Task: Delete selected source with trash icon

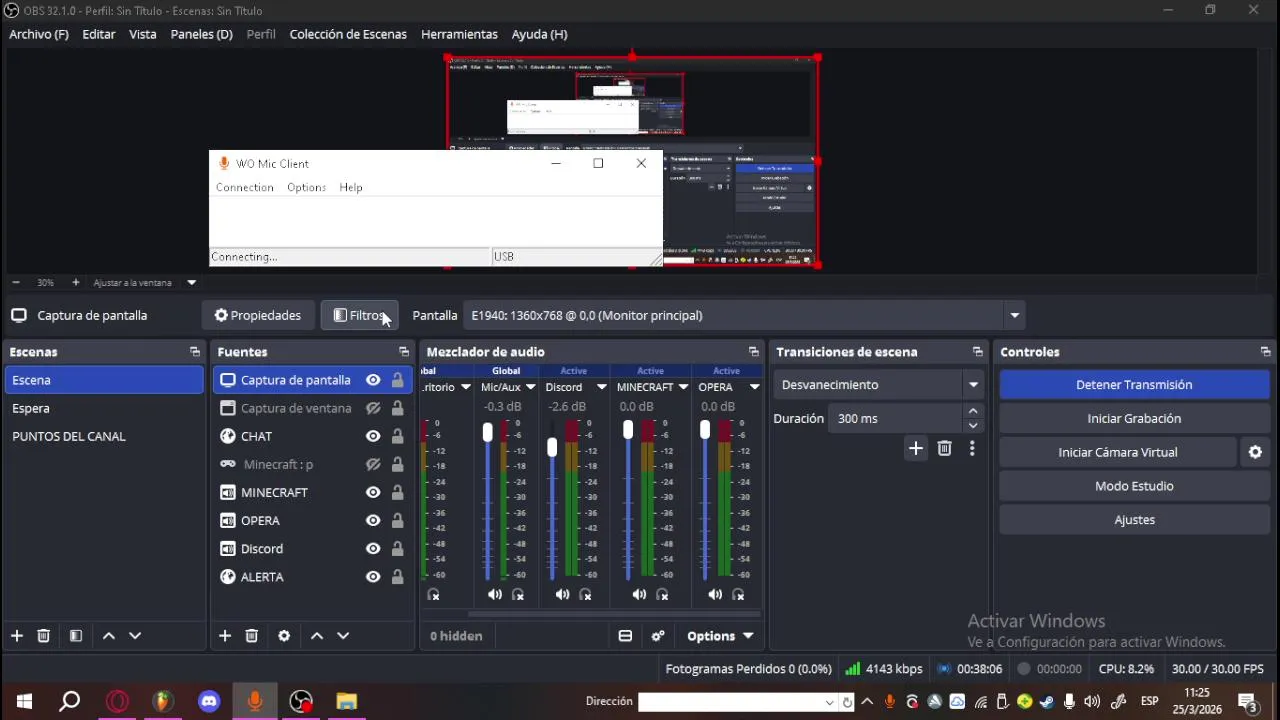Action: (252, 636)
